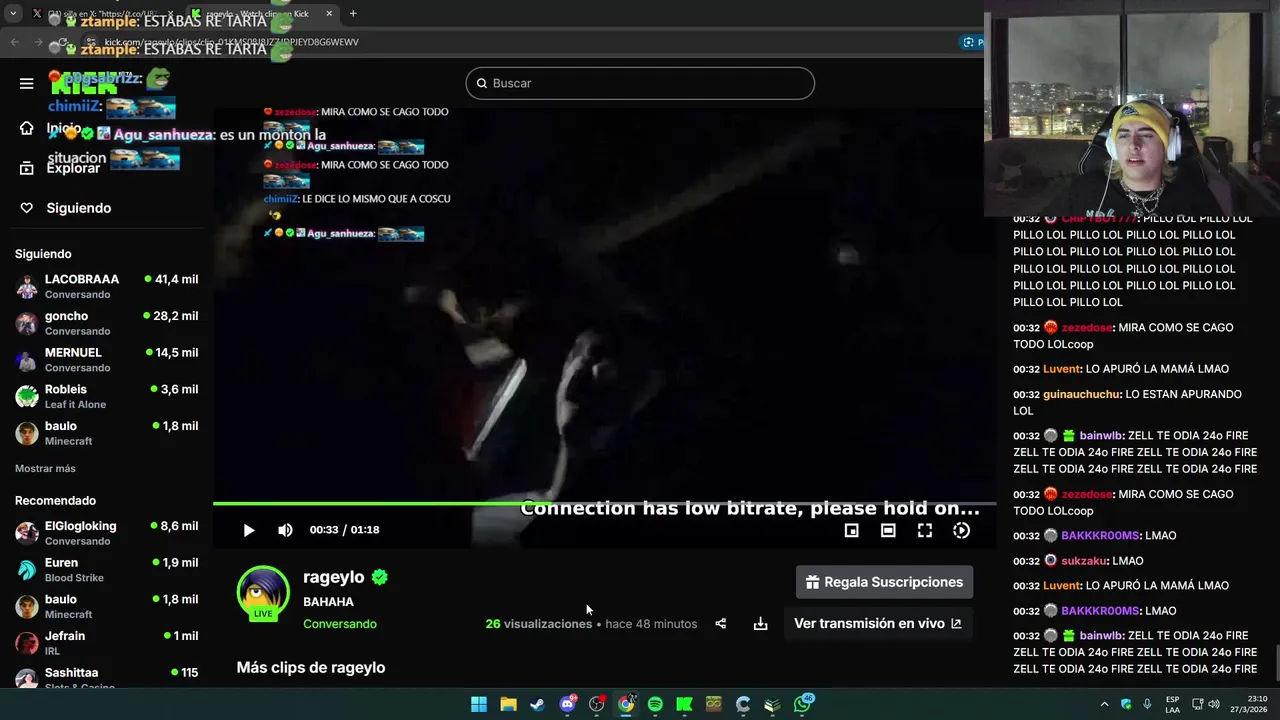1280x720 pixels.
Task: Close the Kick clip browser tab
Action: [x=329, y=14]
